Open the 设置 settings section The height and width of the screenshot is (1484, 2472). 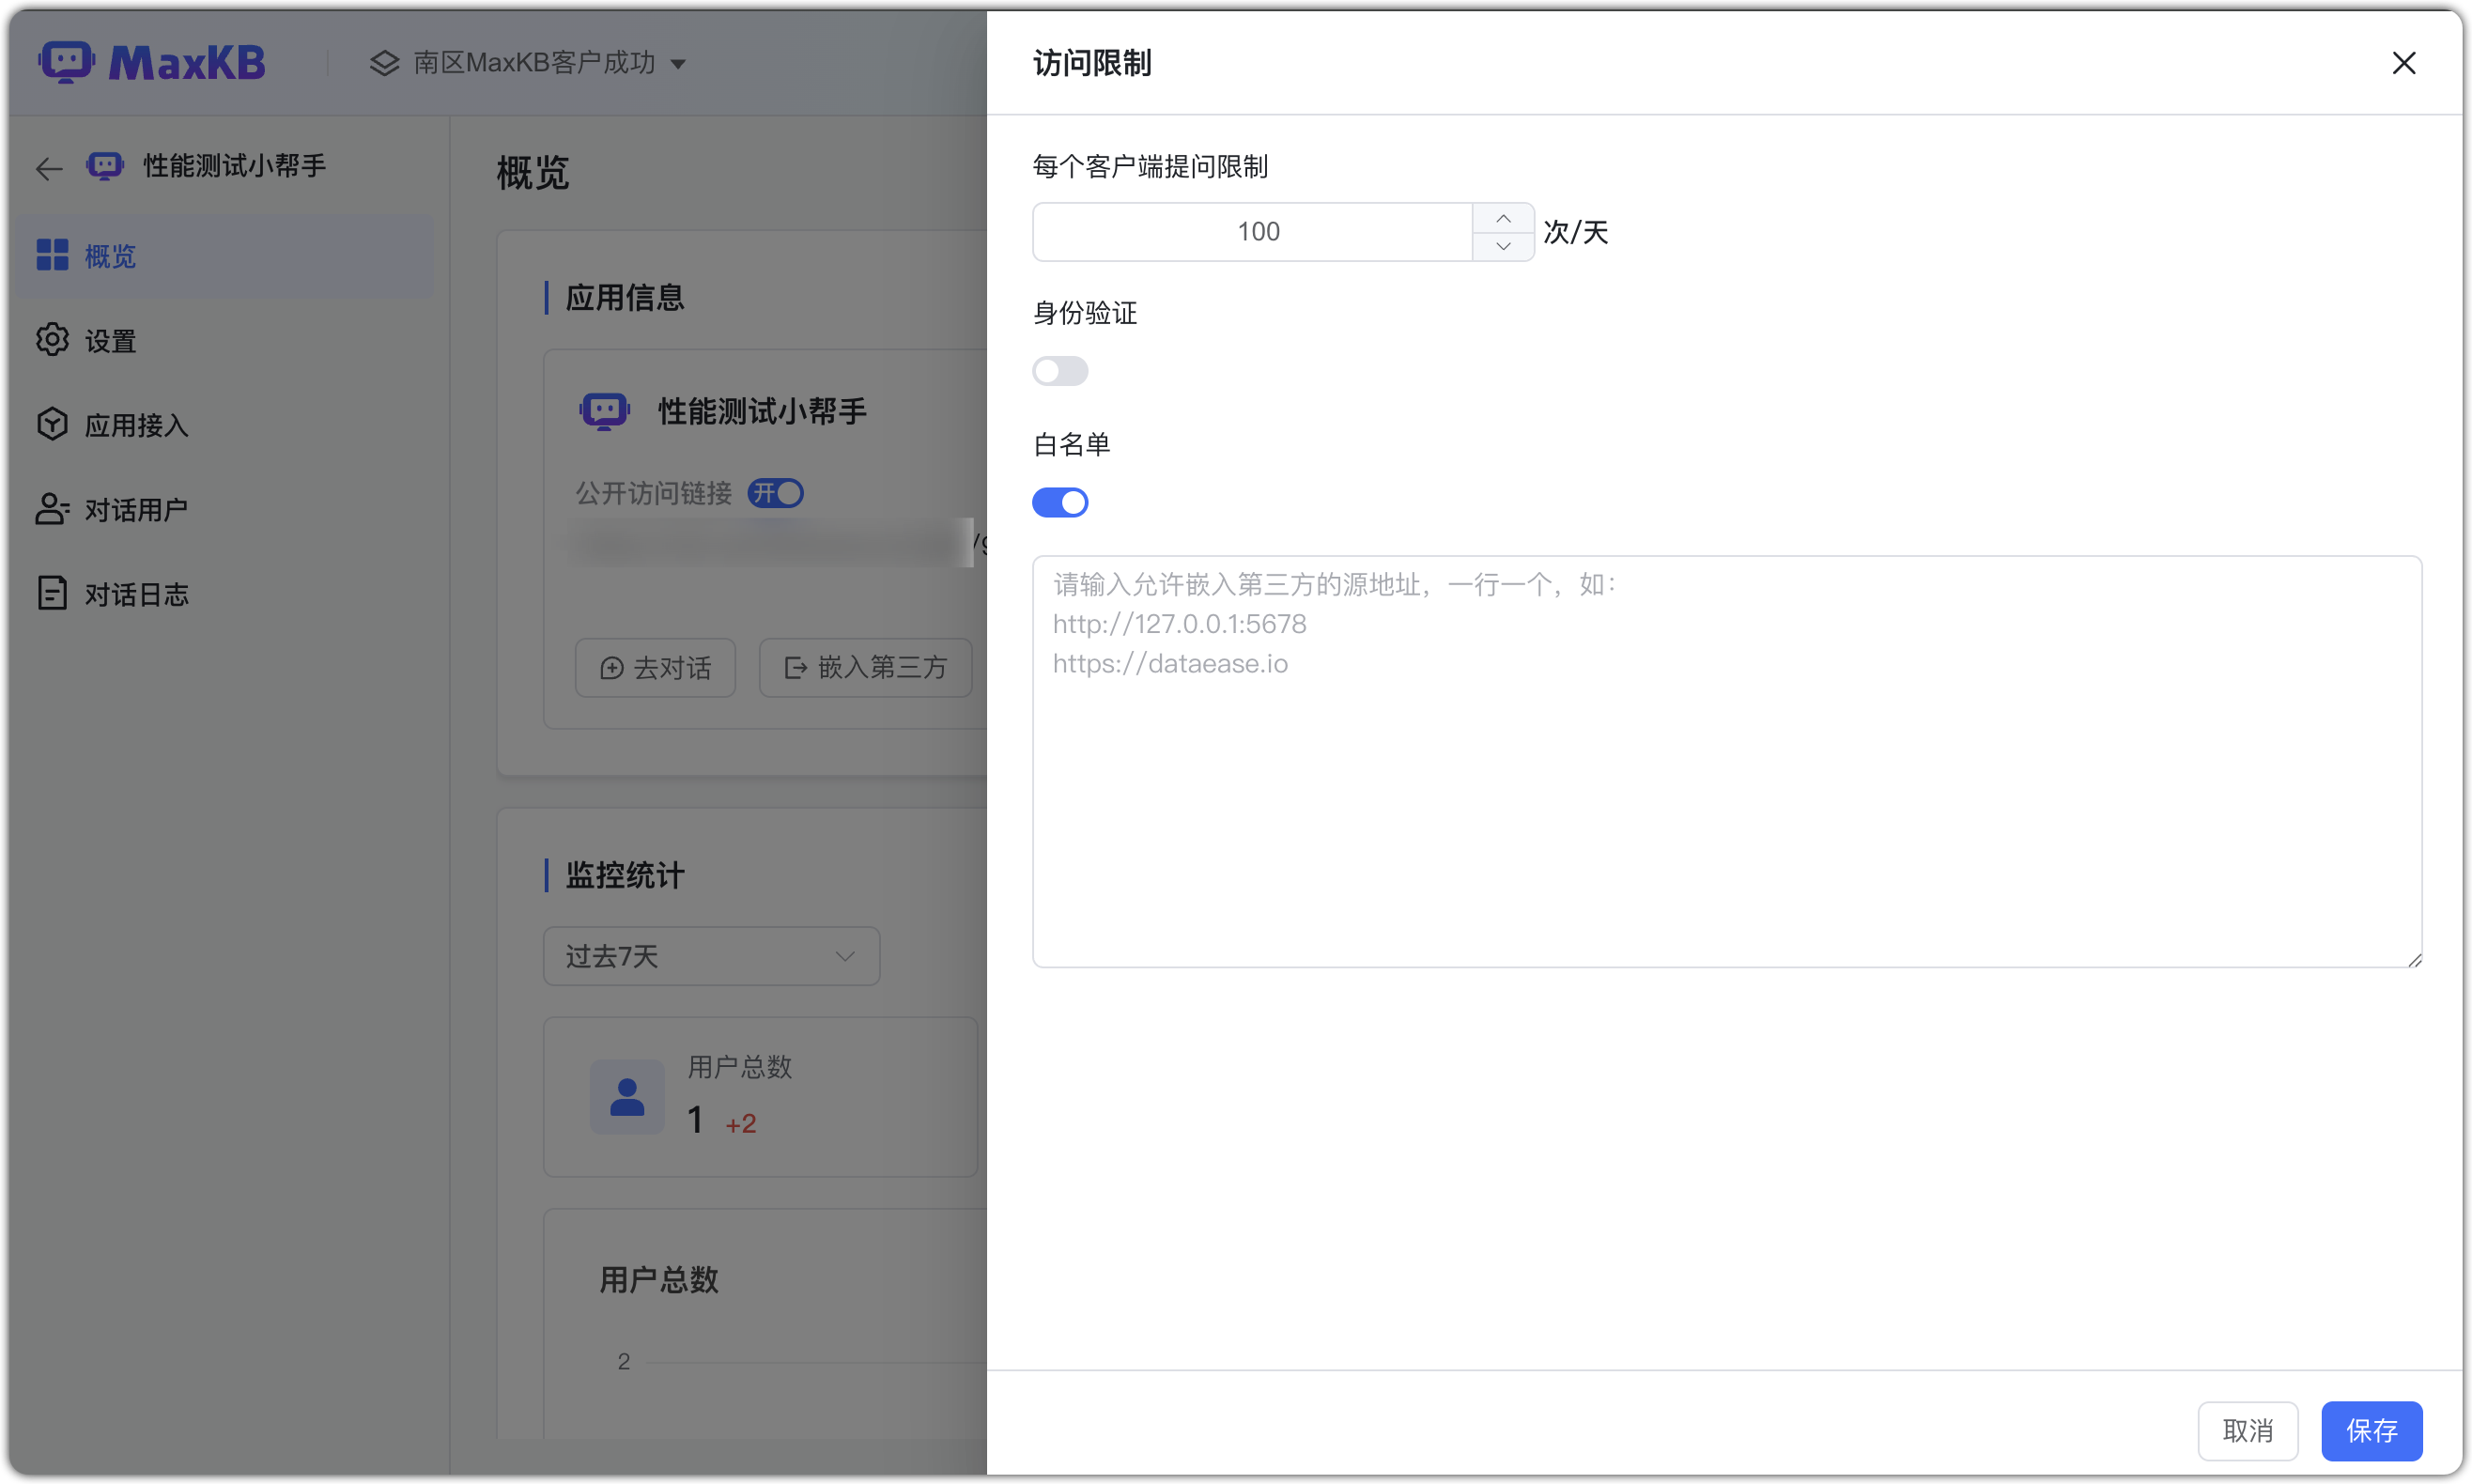(109, 340)
